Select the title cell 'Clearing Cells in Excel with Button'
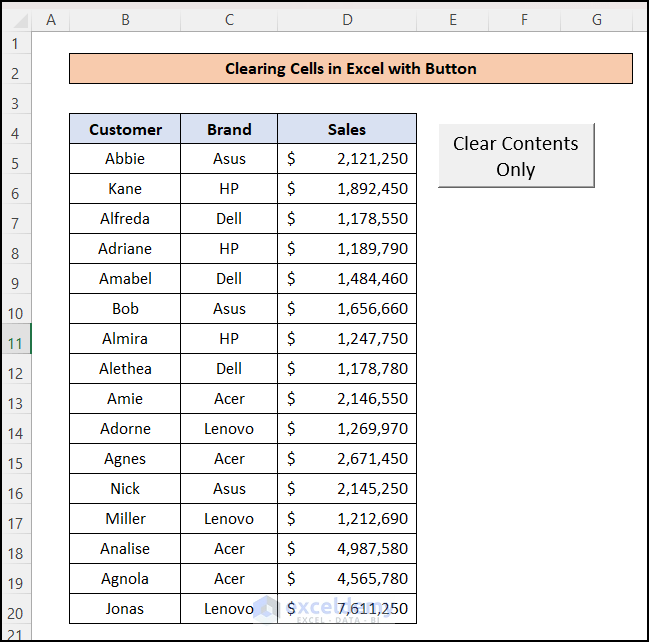 click(351, 69)
